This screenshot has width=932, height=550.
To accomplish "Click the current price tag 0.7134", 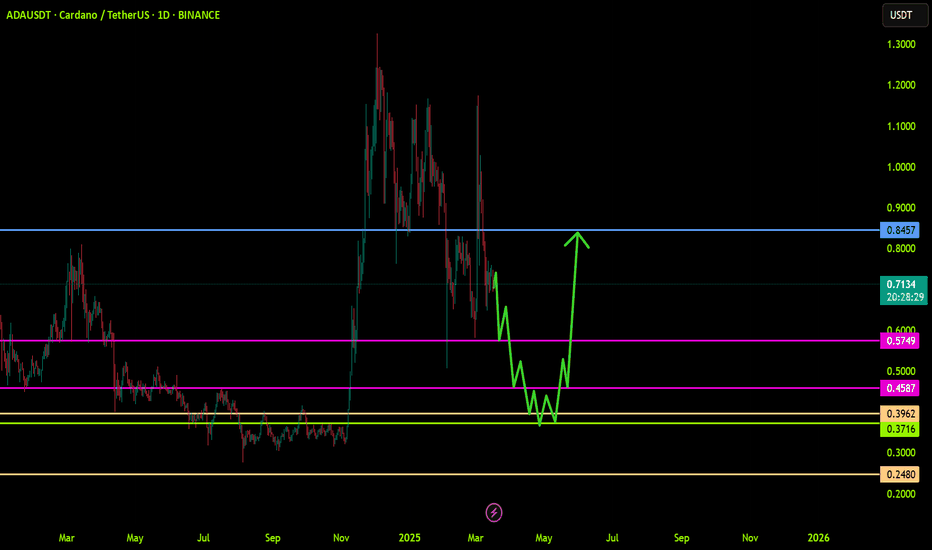I will 903,290.
